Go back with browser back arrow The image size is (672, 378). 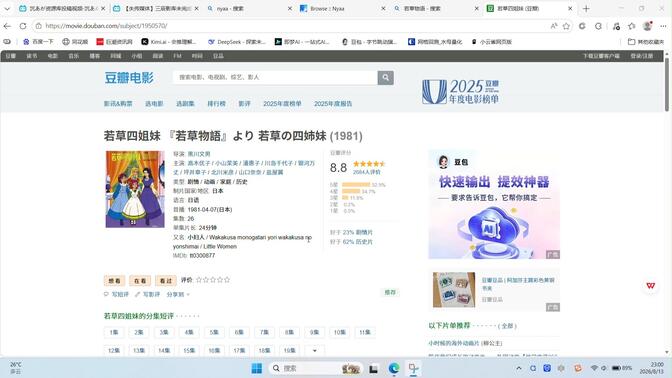[x=7, y=26]
